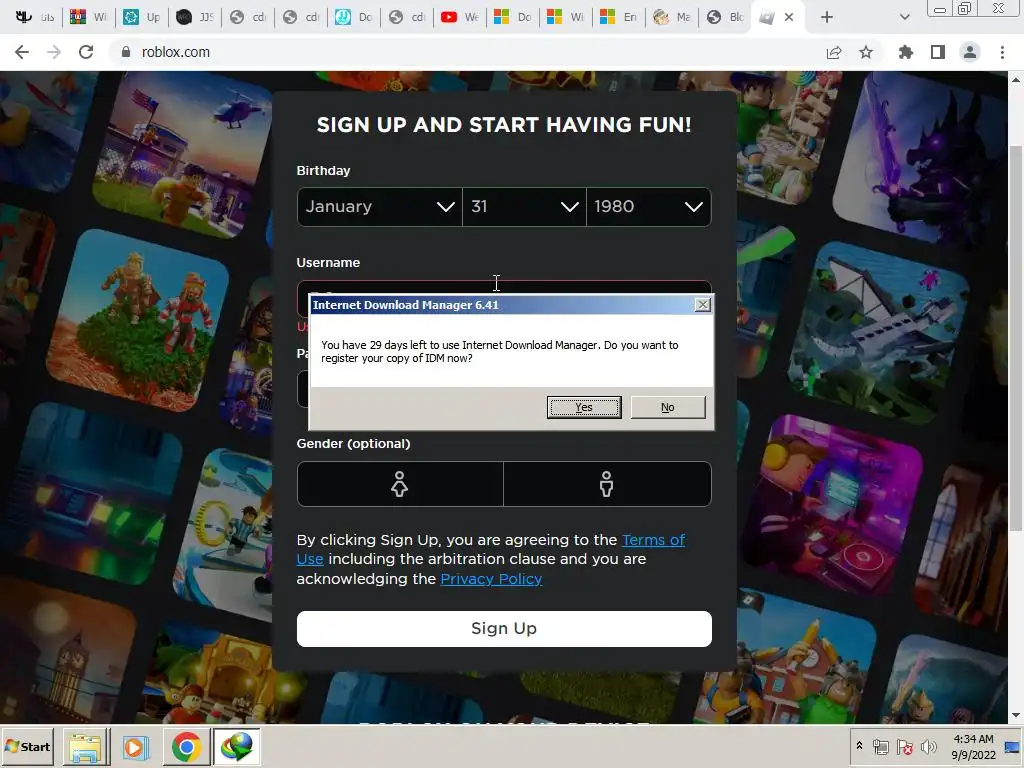1024x768 pixels.
Task: Go back to the previous page
Action: [x=22, y=52]
